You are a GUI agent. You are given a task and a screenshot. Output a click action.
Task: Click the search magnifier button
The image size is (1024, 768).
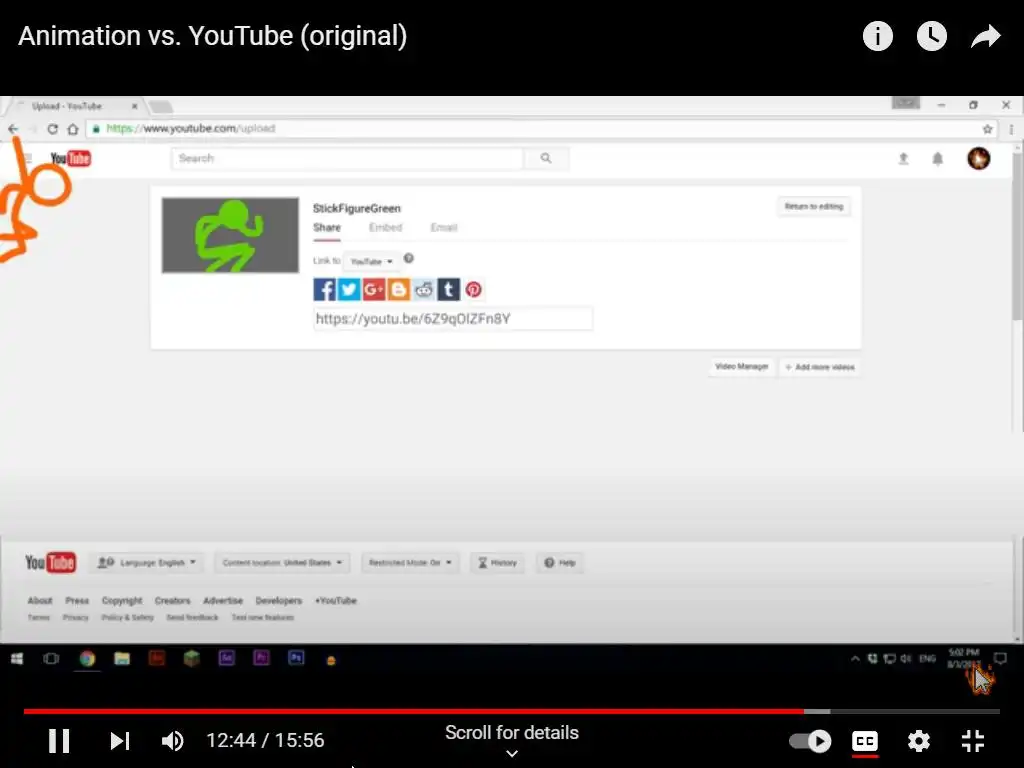click(546, 158)
